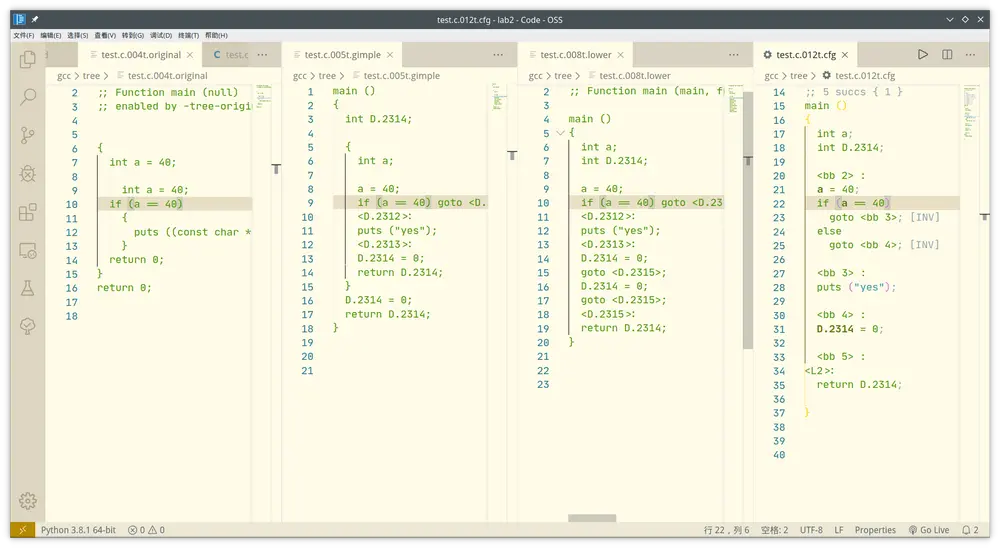Click gcc breadcrumb in the gimple editor
Image resolution: width=1000 pixels, height=548 pixels.
pos(300,76)
